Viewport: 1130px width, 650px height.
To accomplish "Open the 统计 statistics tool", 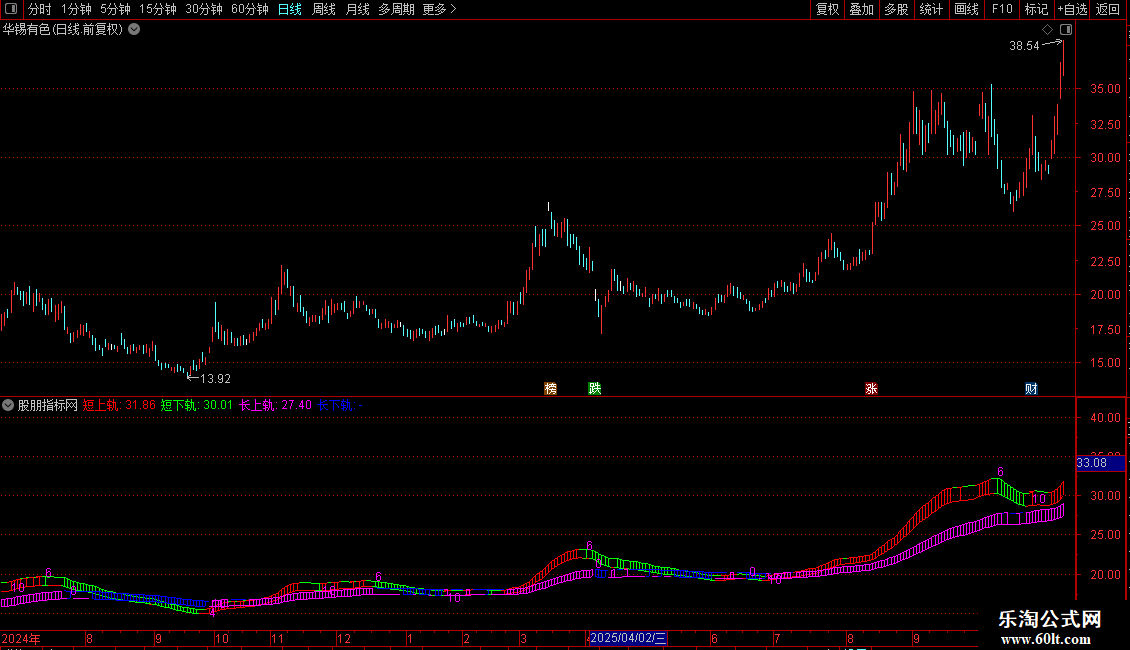I will tap(931, 9).
